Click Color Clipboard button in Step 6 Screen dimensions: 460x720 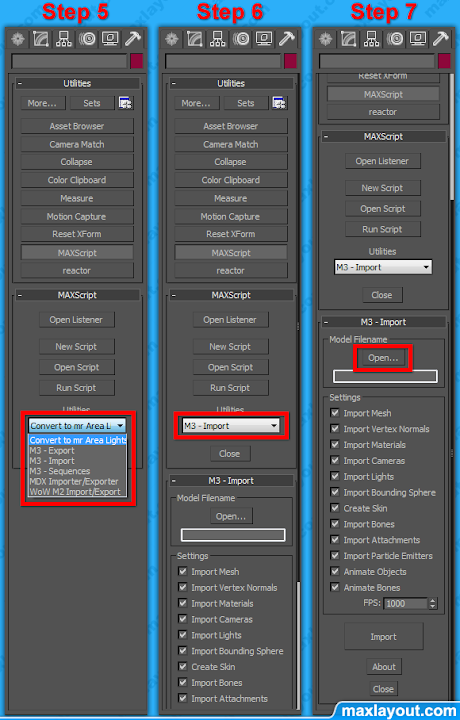tap(230, 180)
